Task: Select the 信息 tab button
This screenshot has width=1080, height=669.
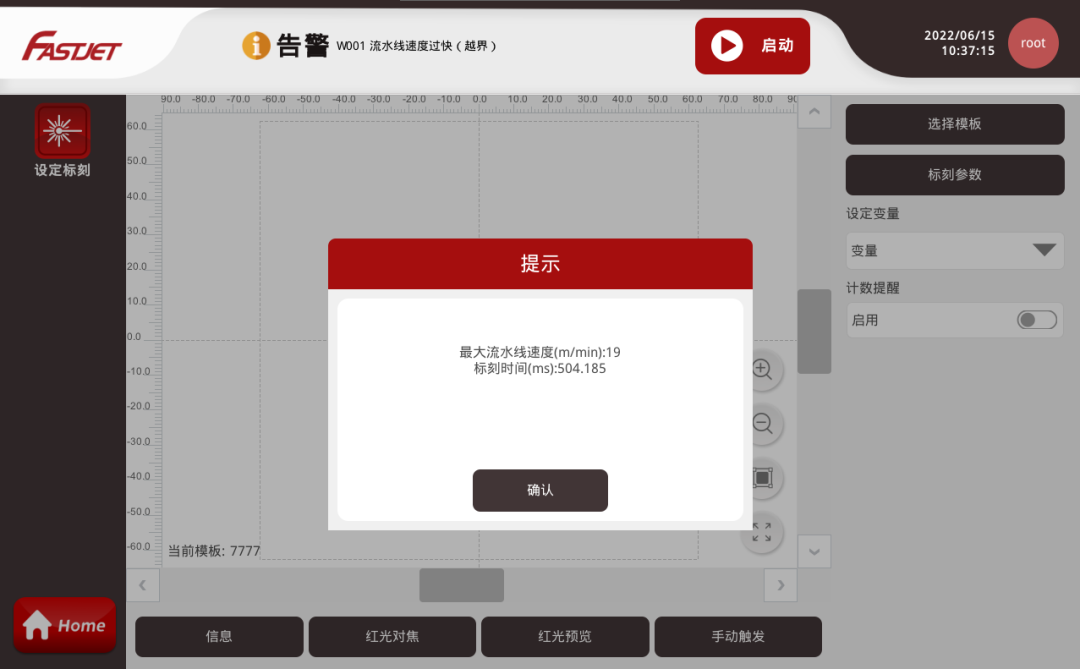Action: tap(219, 637)
